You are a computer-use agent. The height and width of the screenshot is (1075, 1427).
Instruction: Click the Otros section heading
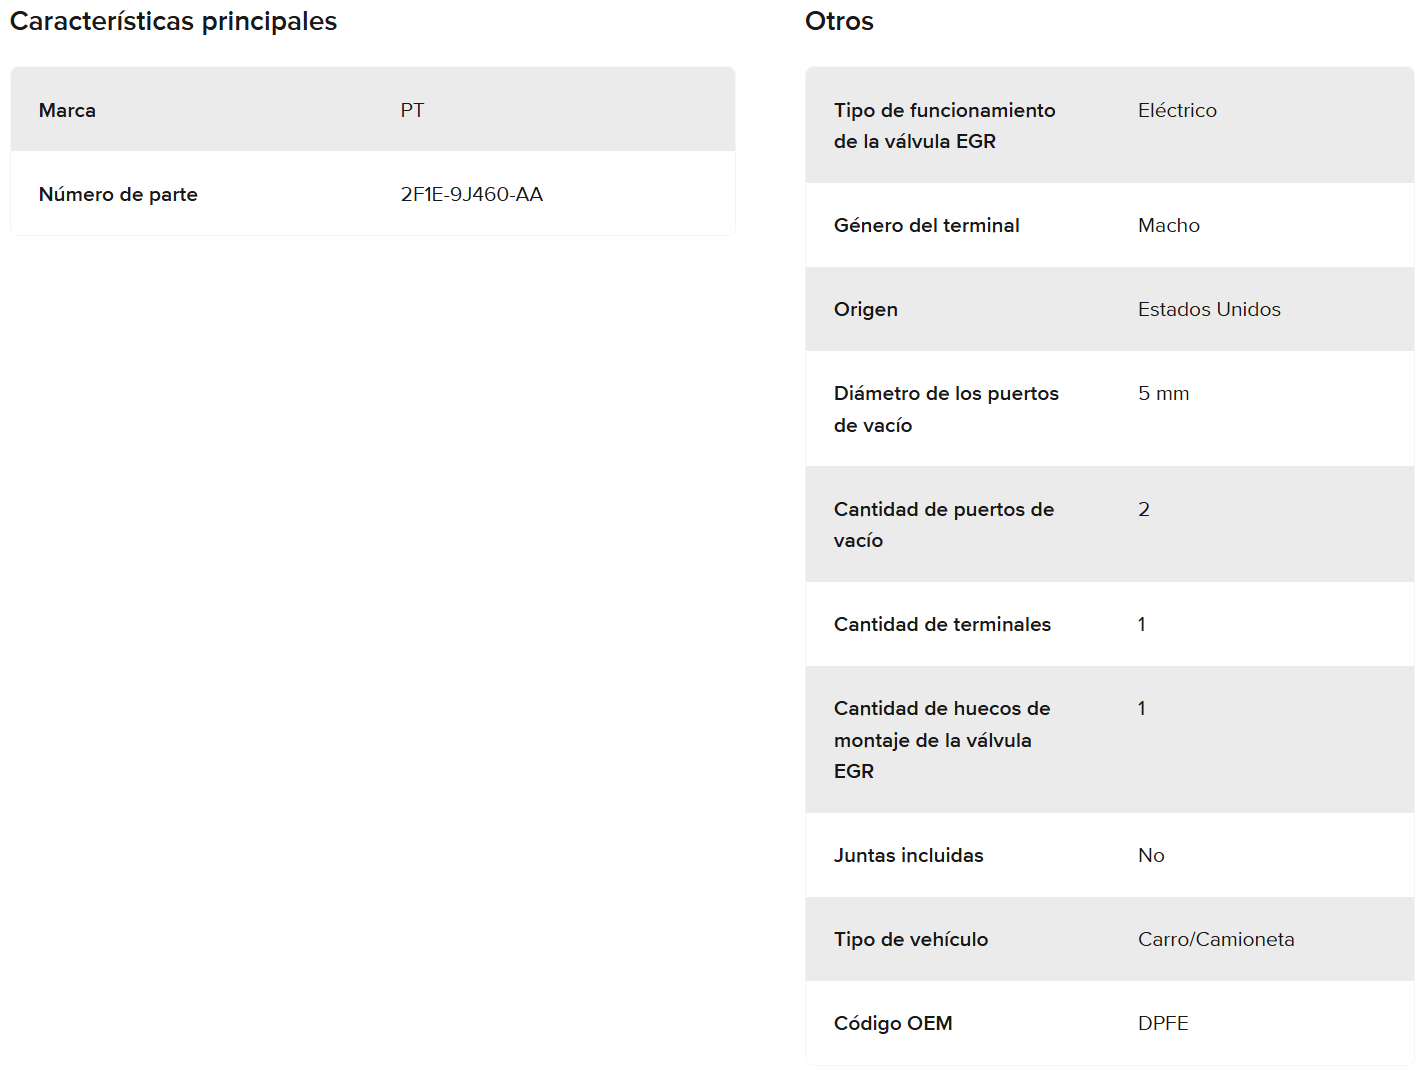(839, 21)
